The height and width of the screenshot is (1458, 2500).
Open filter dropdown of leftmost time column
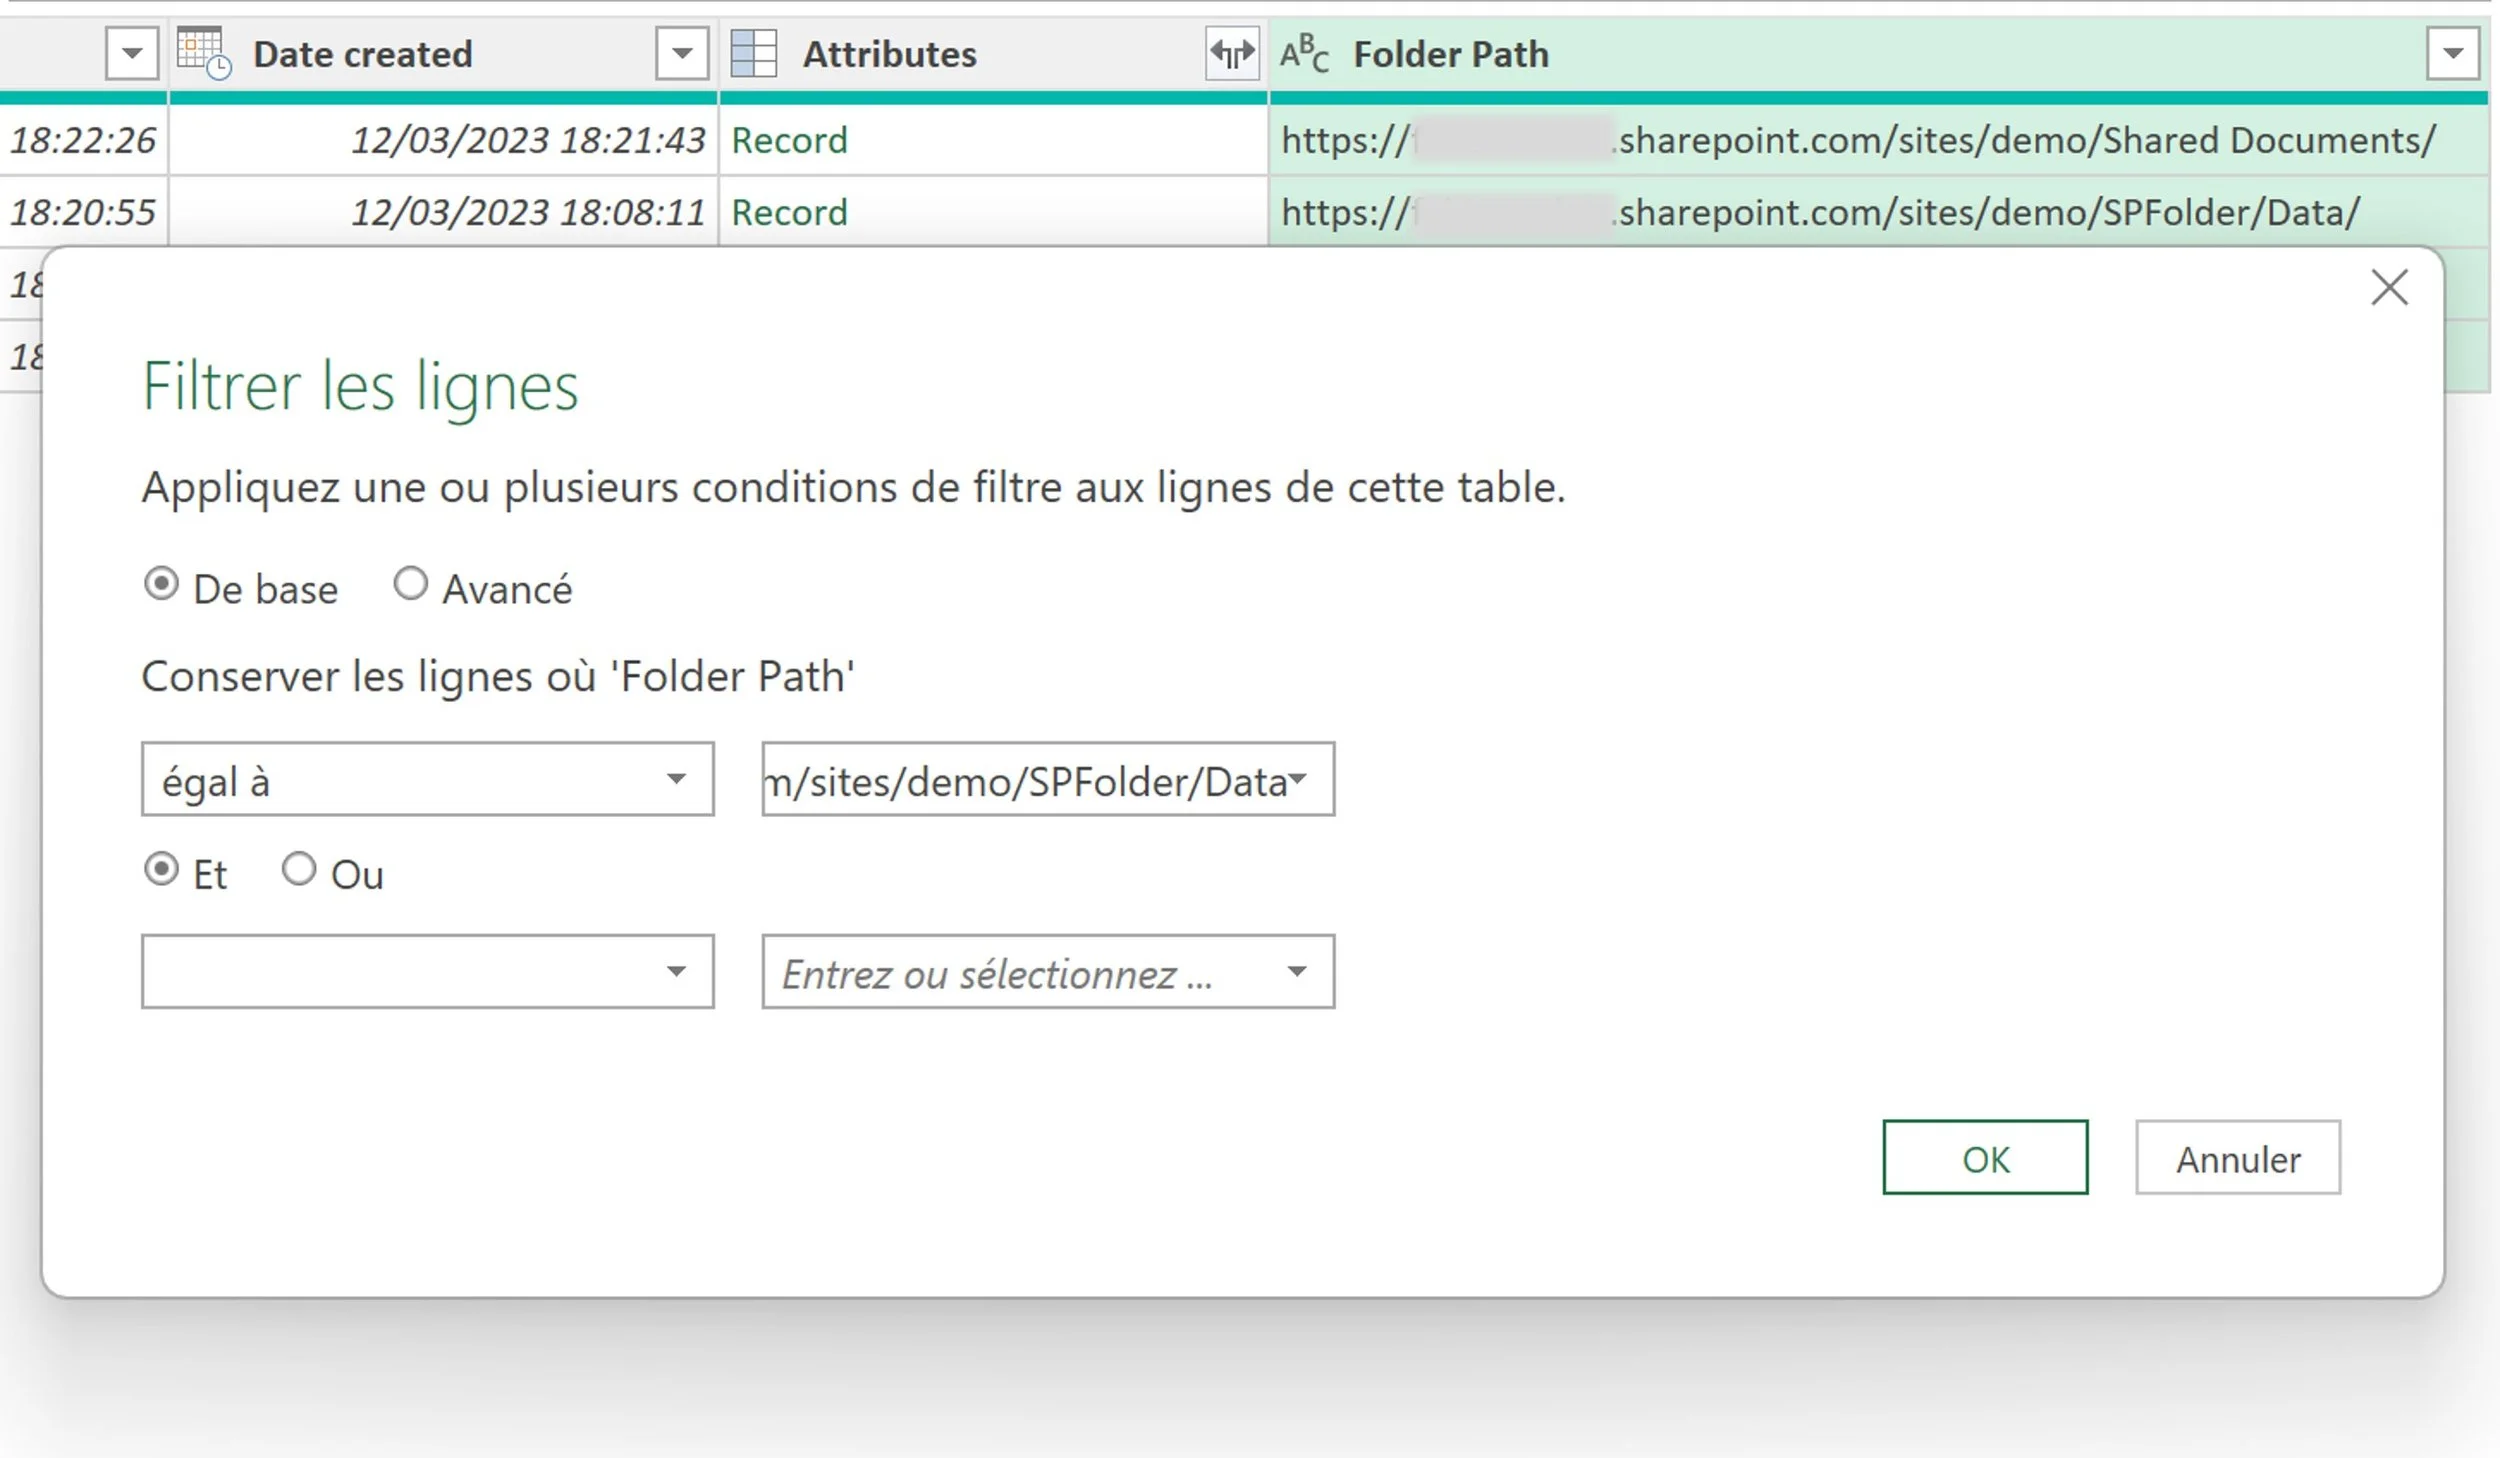[132, 54]
